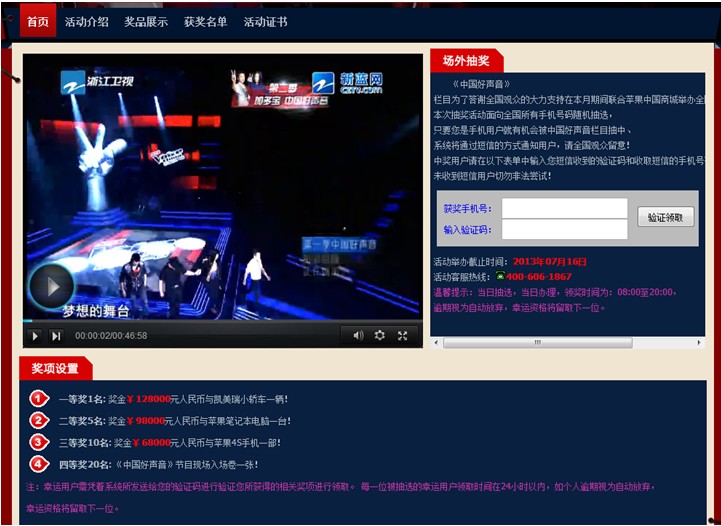Click the video progress bar
721x526 pixels.
click(222, 321)
